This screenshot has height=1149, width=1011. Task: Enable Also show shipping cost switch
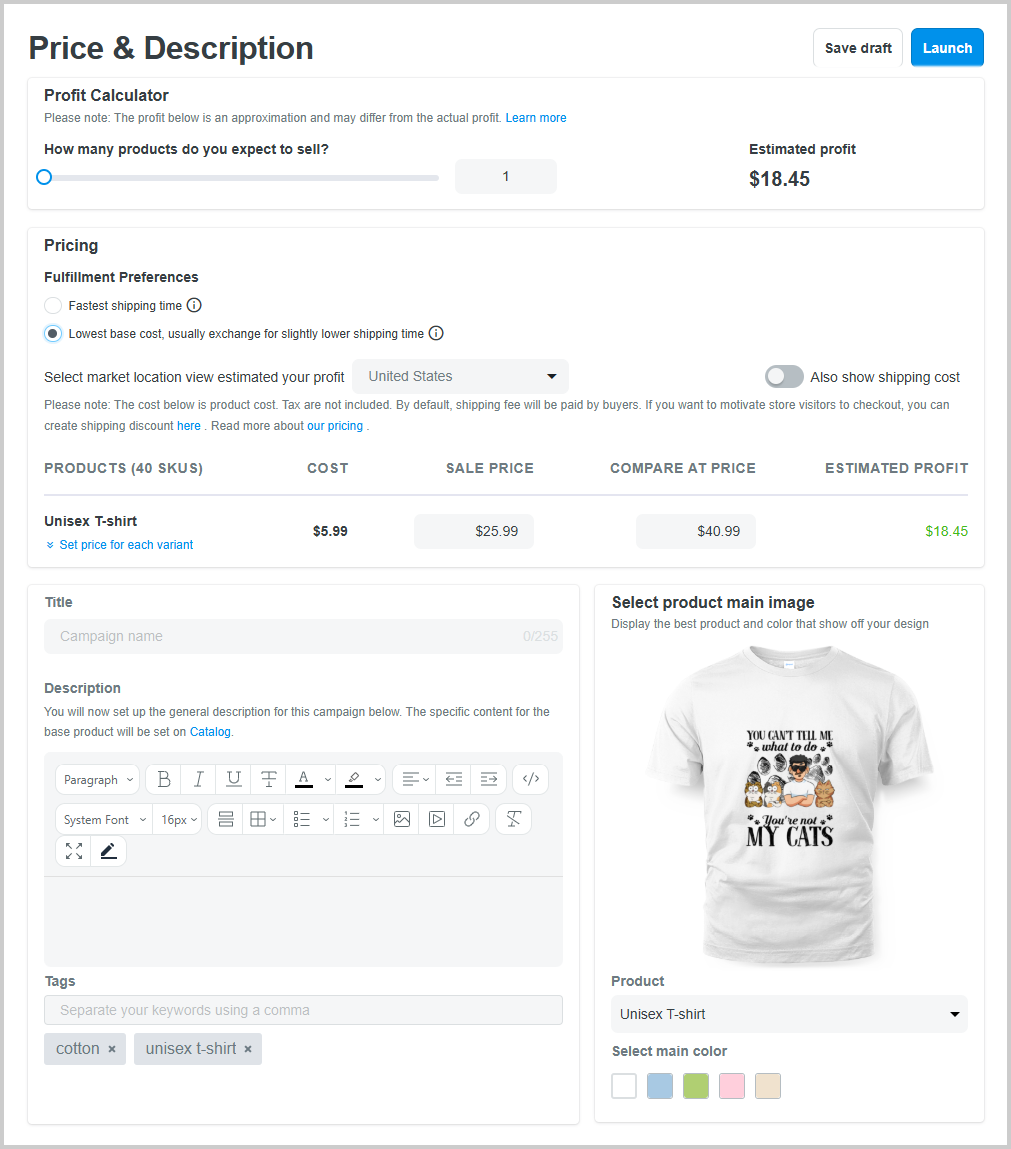click(x=784, y=377)
